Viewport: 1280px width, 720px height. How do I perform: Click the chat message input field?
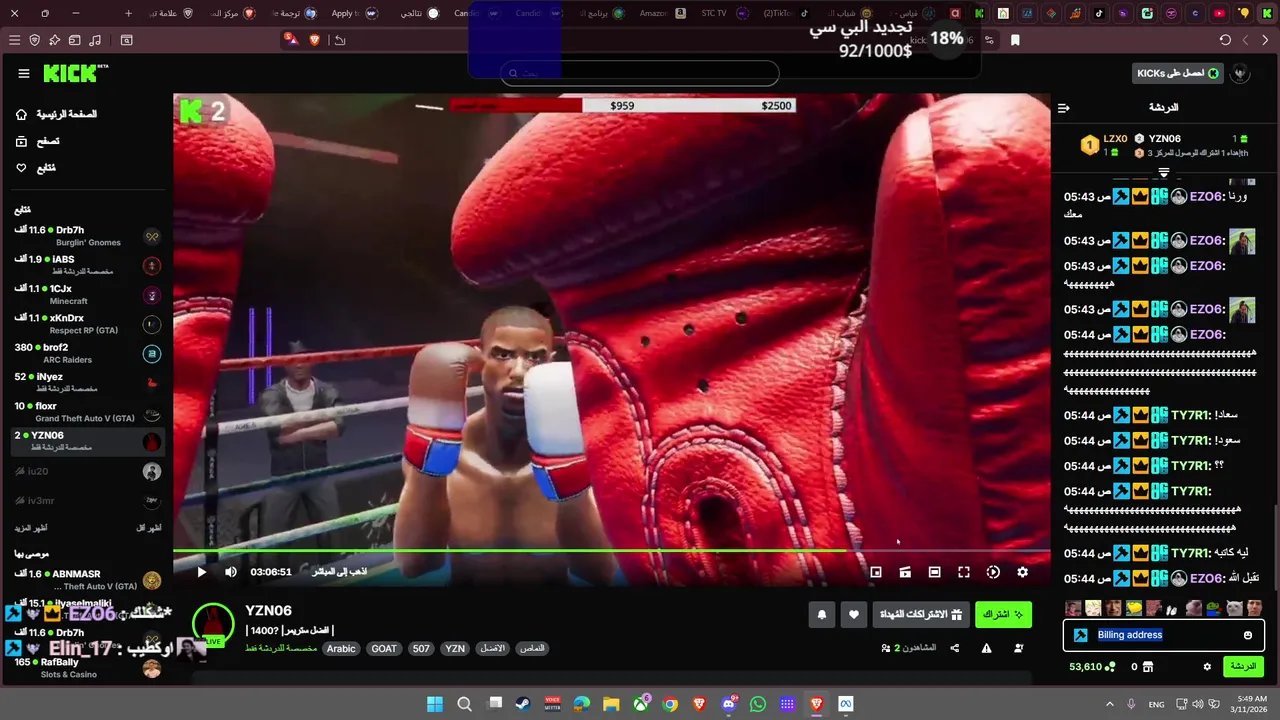click(x=1164, y=635)
